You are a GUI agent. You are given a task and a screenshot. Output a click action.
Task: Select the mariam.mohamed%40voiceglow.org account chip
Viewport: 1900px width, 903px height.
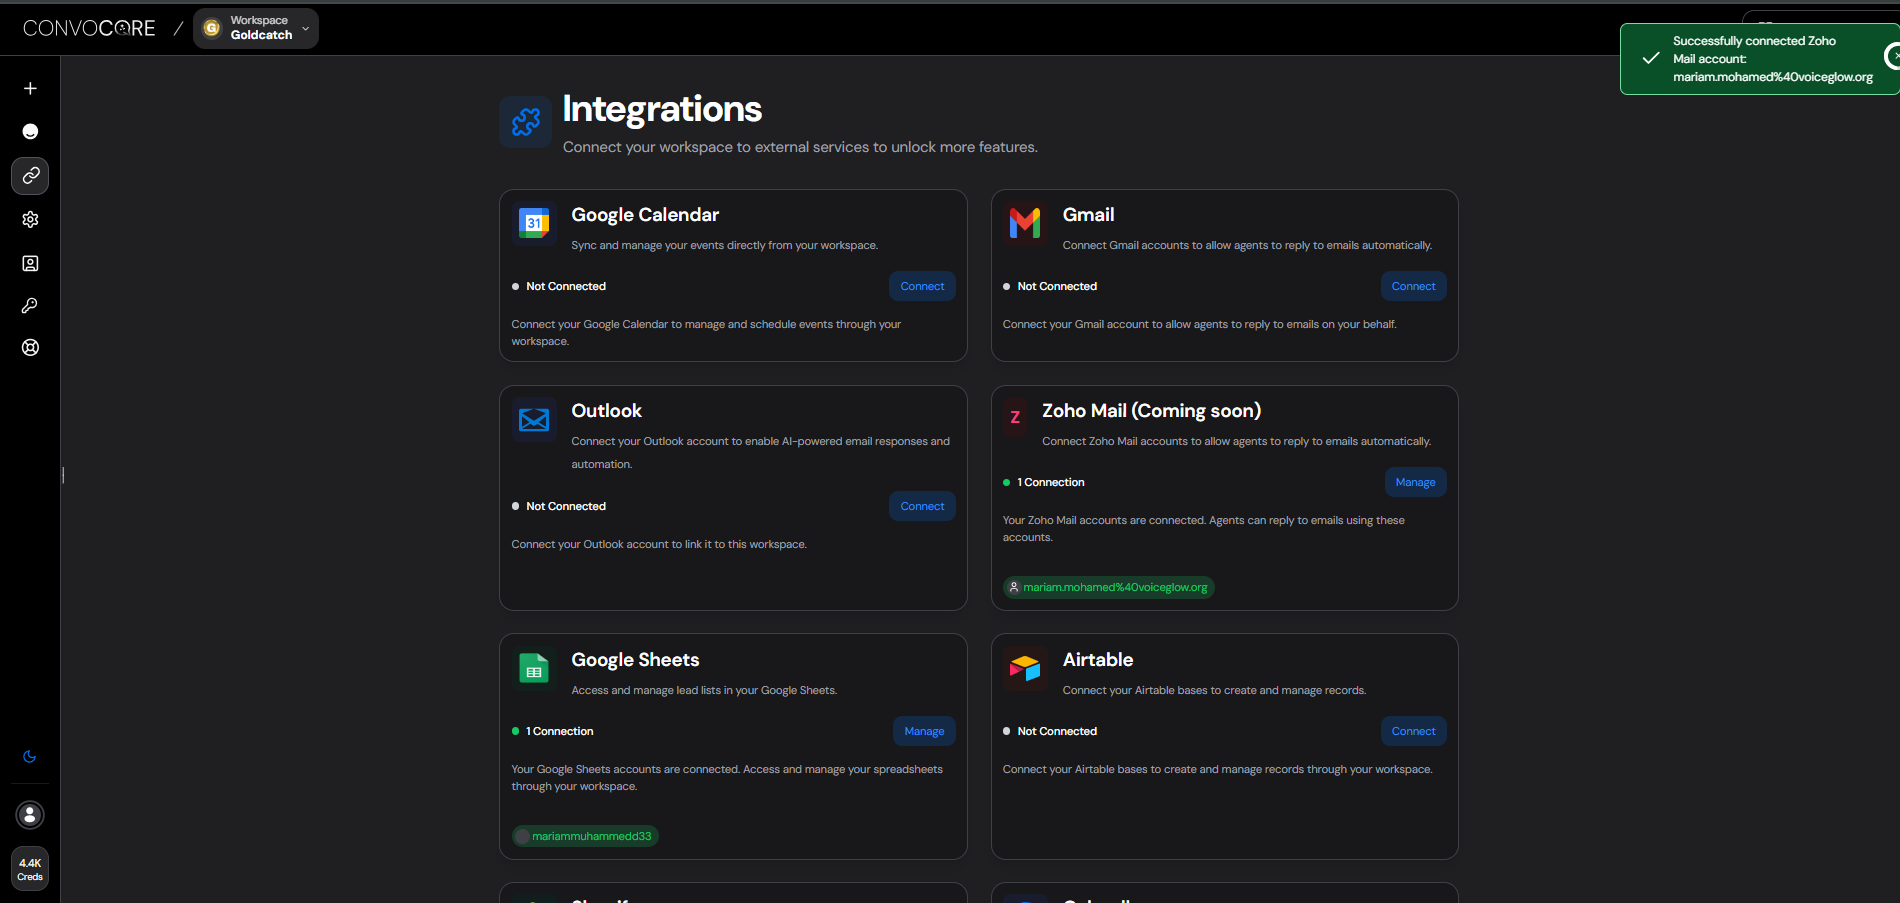coord(1109,587)
